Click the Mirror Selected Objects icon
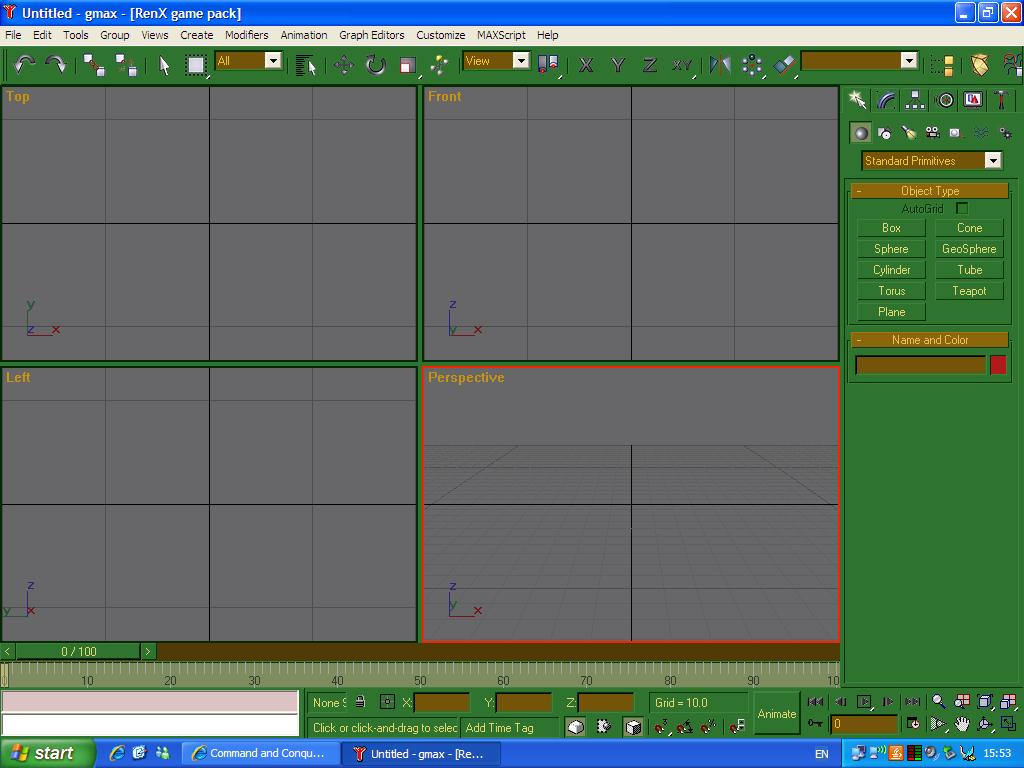The width and height of the screenshot is (1024, 768). click(x=720, y=65)
